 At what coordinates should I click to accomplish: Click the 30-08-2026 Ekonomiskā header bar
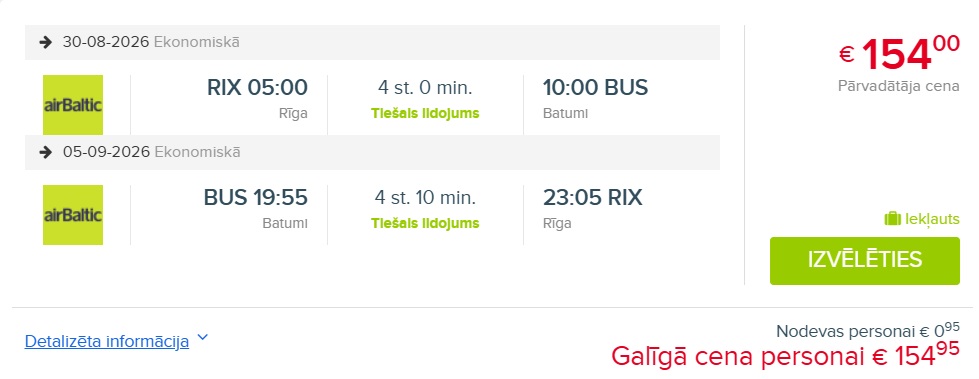(372, 42)
